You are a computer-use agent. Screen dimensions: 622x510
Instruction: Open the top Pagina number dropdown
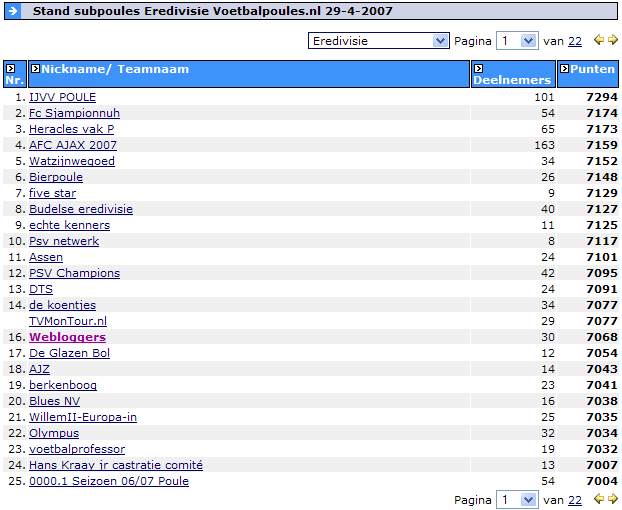(x=516, y=41)
